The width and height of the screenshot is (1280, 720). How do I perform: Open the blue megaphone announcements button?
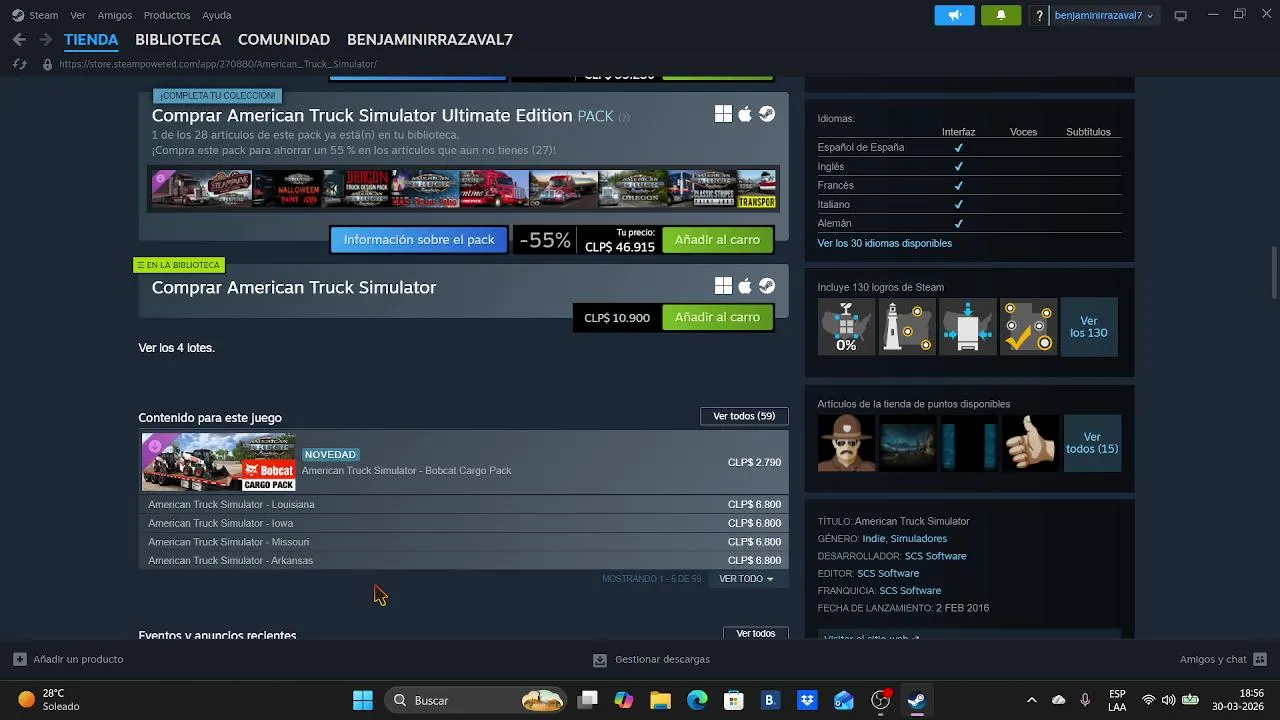954,15
